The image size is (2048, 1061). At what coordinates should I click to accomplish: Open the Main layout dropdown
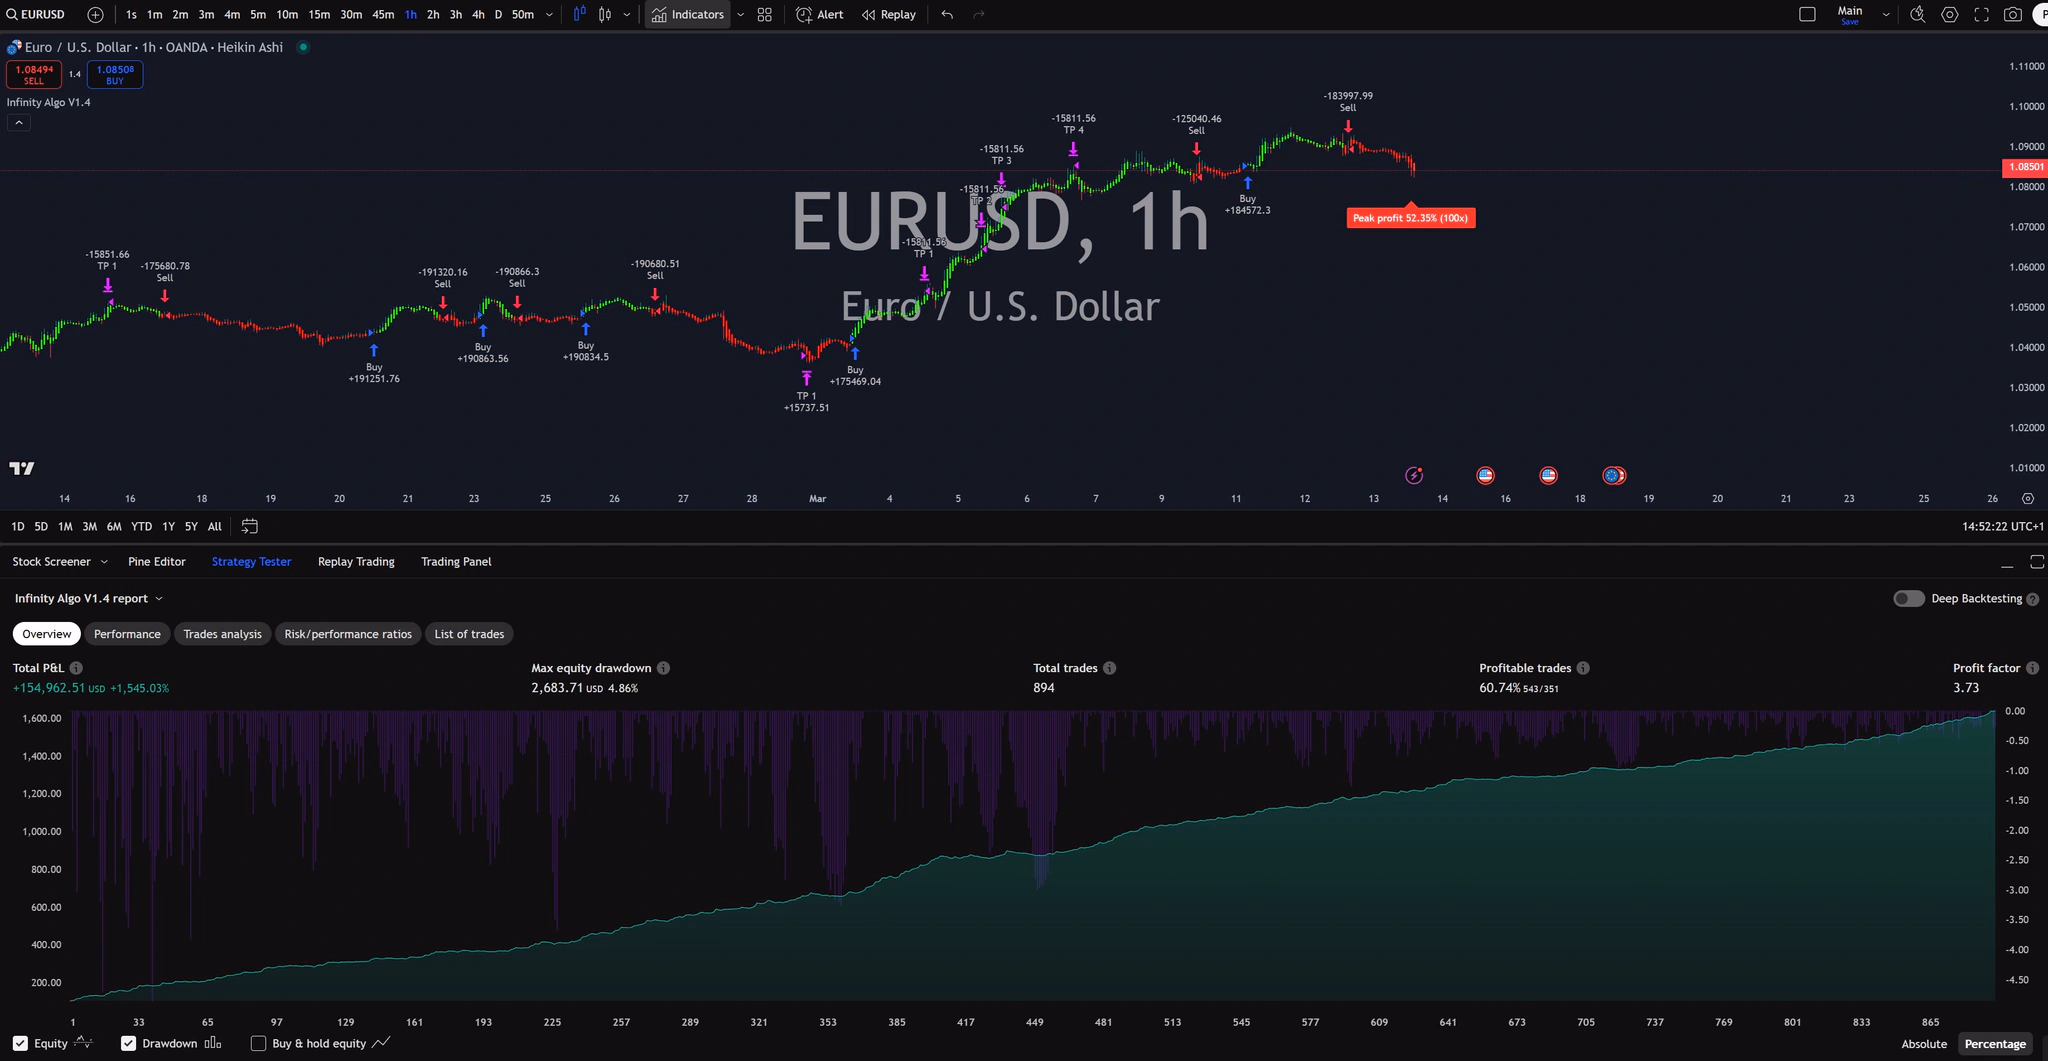tap(1884, 12)
